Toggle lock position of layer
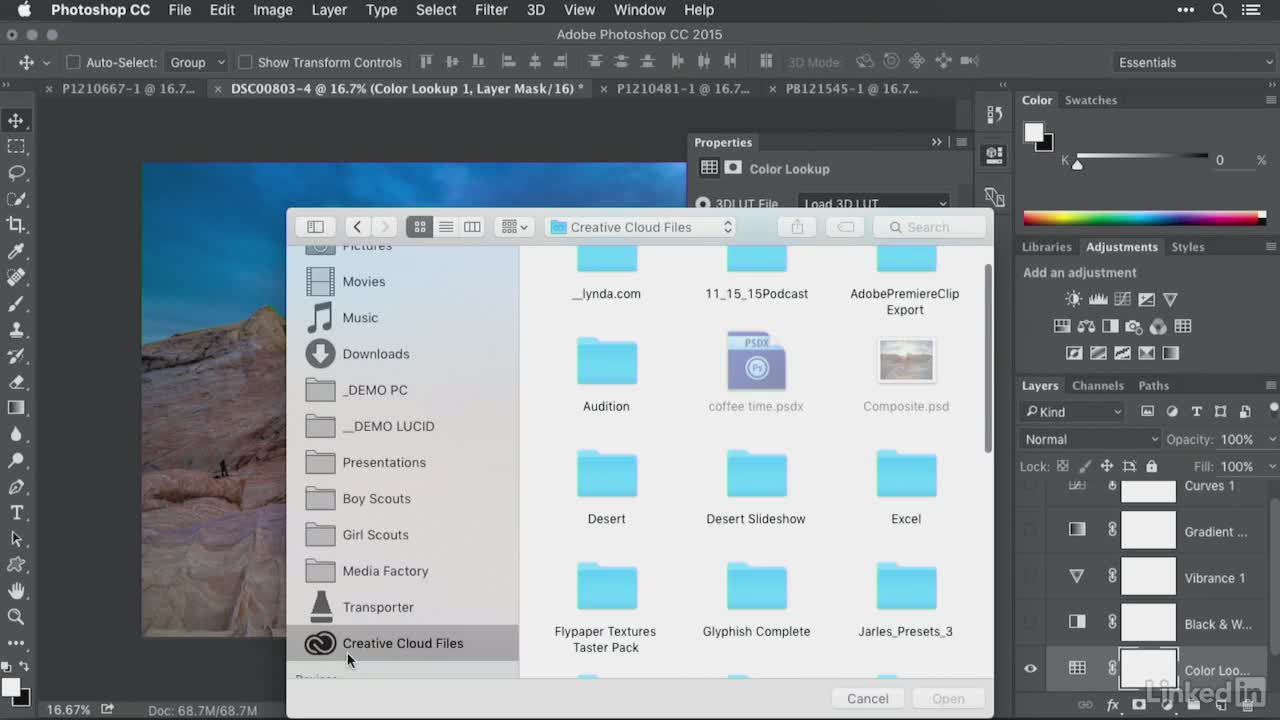1280x720 pixels. [1106, 466]
